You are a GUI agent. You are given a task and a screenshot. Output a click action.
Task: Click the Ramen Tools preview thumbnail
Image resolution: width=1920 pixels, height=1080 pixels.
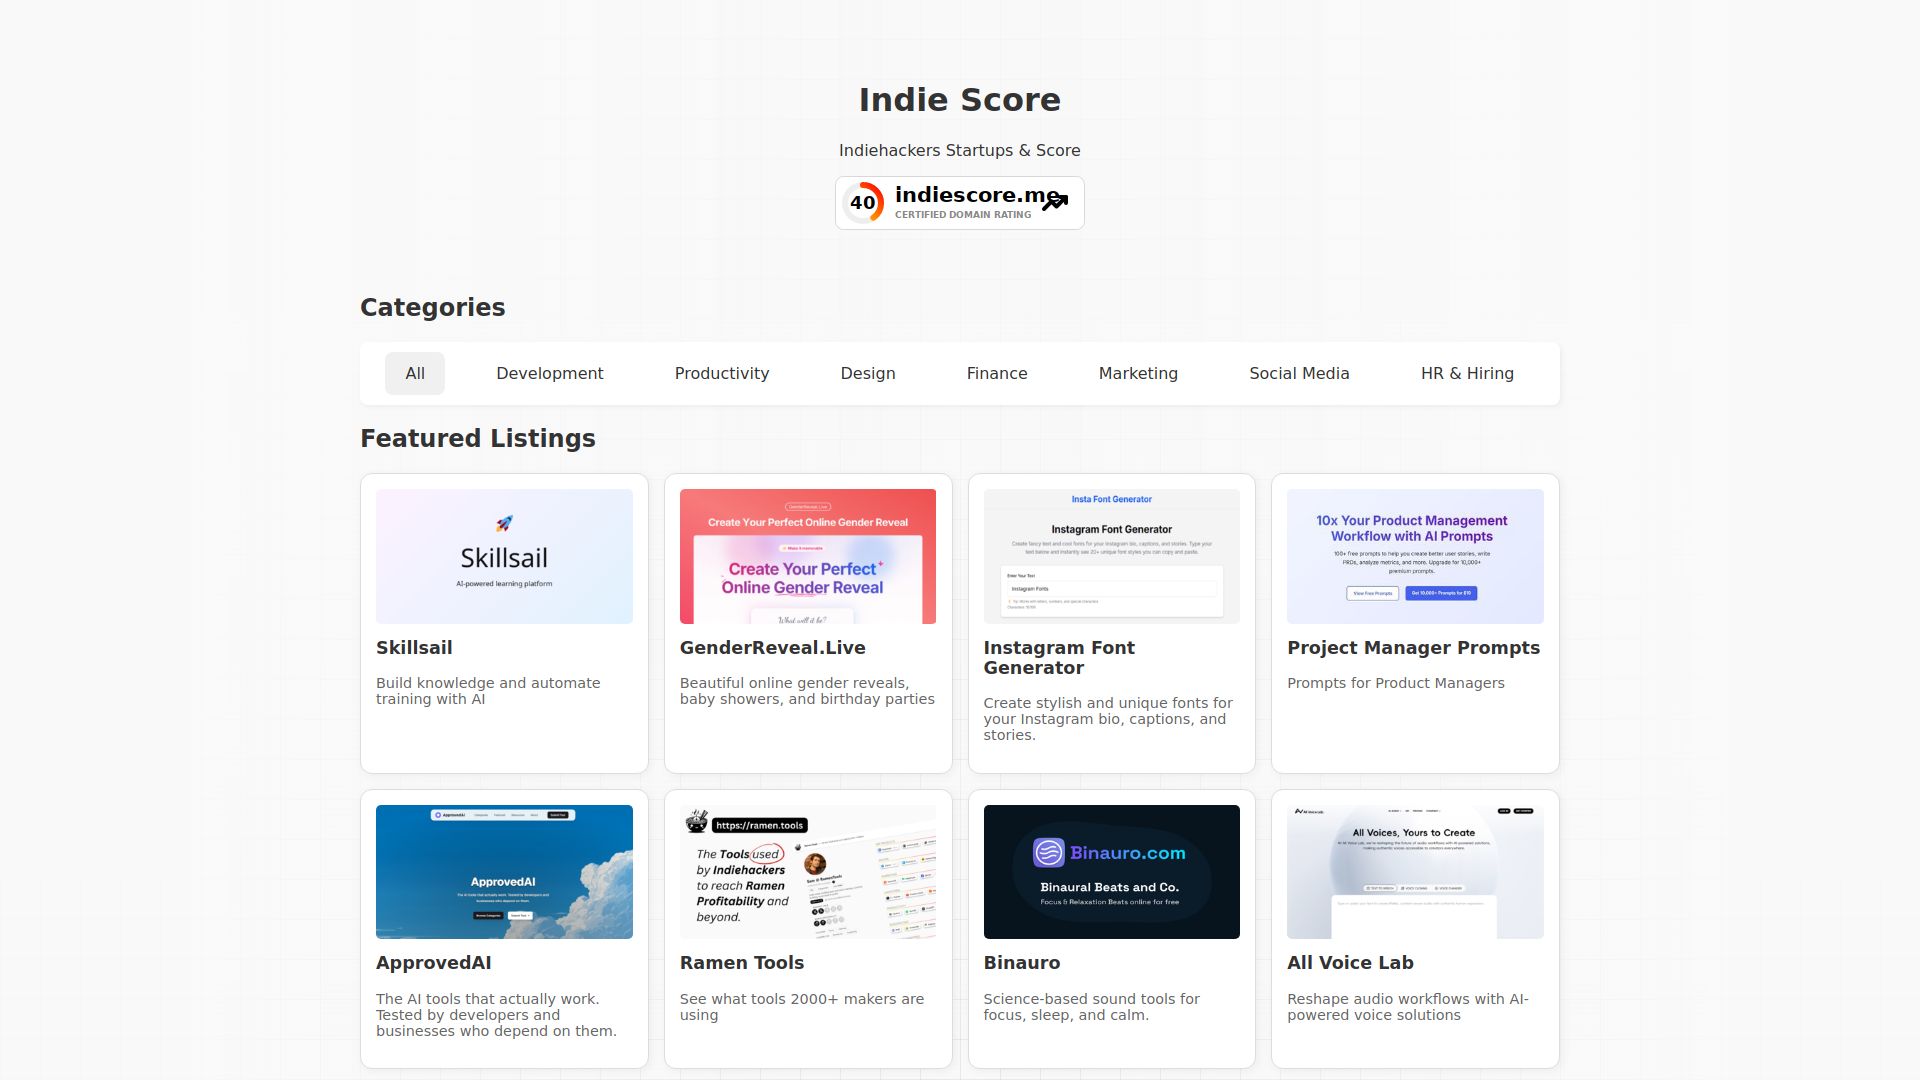(x=807, y=872)
